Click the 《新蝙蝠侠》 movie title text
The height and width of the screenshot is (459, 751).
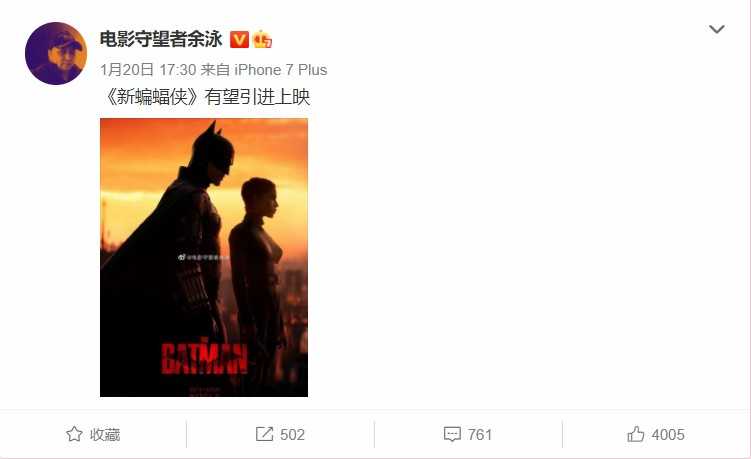(150, 97)
